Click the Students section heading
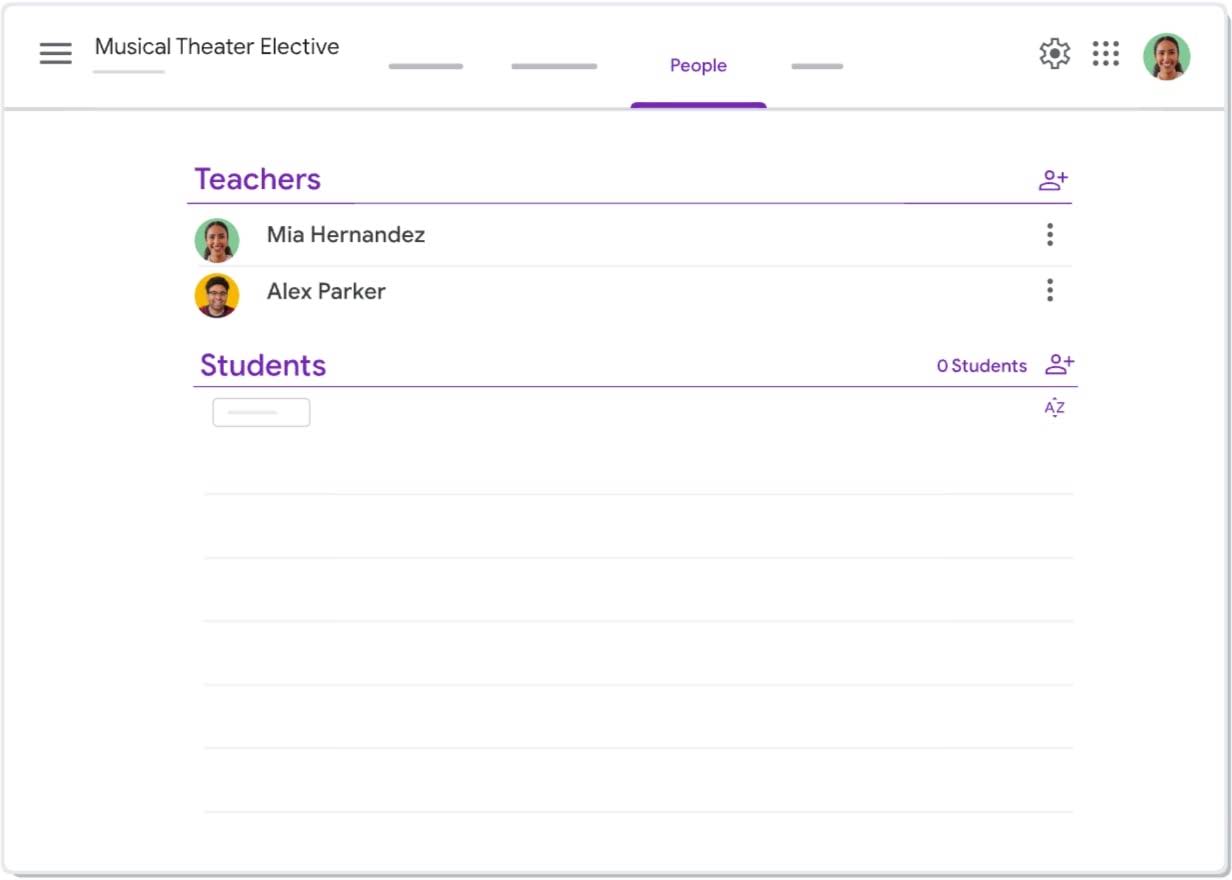Image resolution: width=1232 pixels, height=880 pixels. click(x=263, y=365)
